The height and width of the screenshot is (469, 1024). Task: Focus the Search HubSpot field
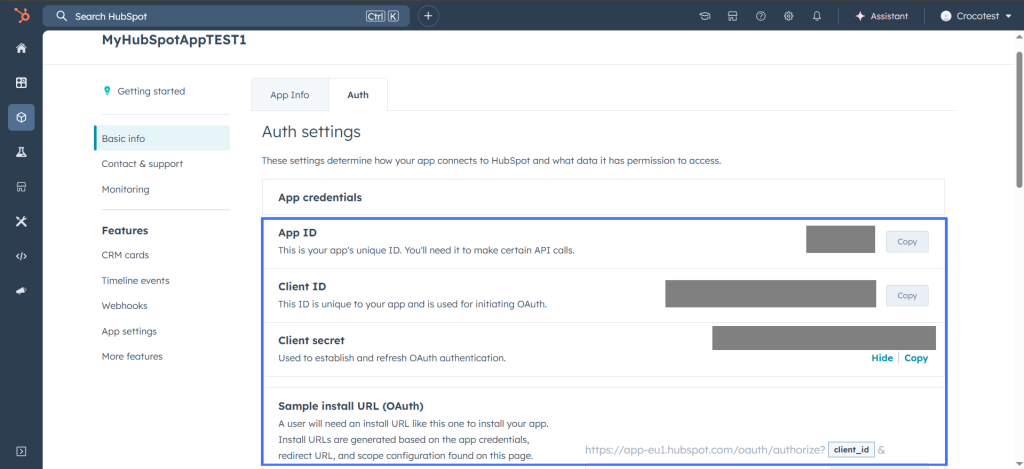(x=226, y=16)
